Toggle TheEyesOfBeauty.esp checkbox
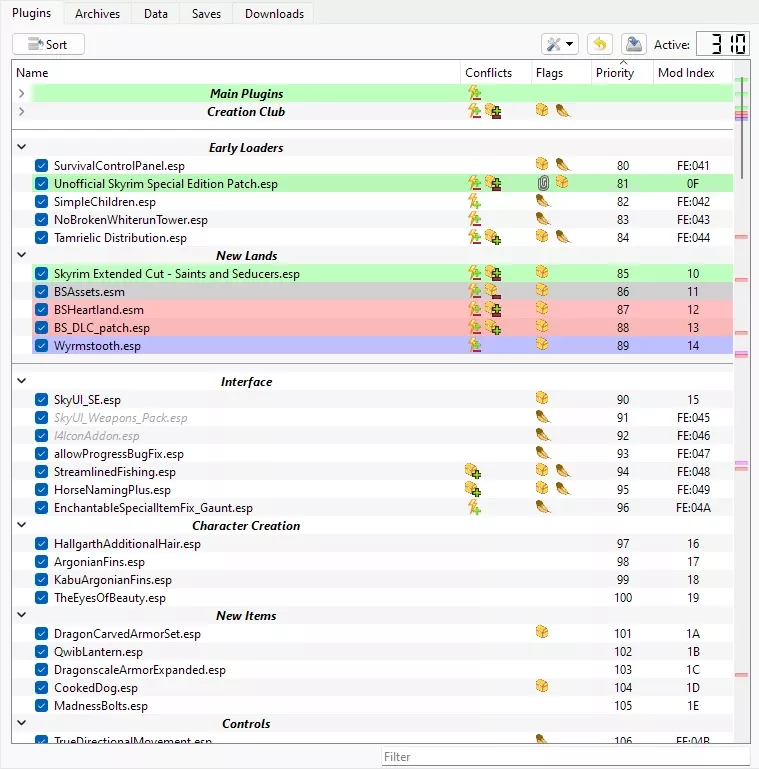Screen dimensions: 759x769 pos(42,598)
